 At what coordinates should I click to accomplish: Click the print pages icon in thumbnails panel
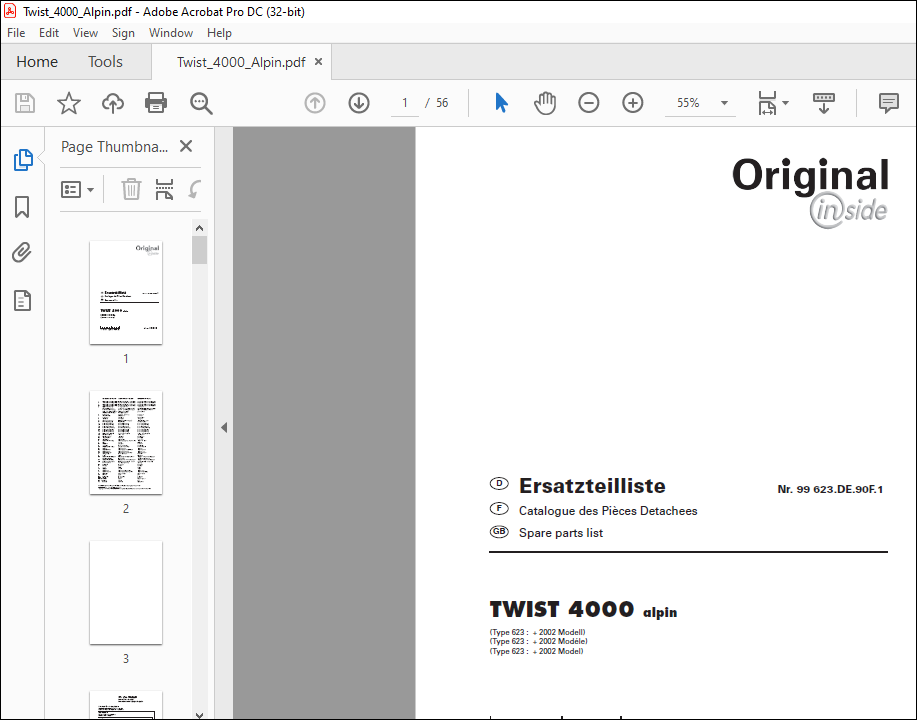click(x=164, y=190)
